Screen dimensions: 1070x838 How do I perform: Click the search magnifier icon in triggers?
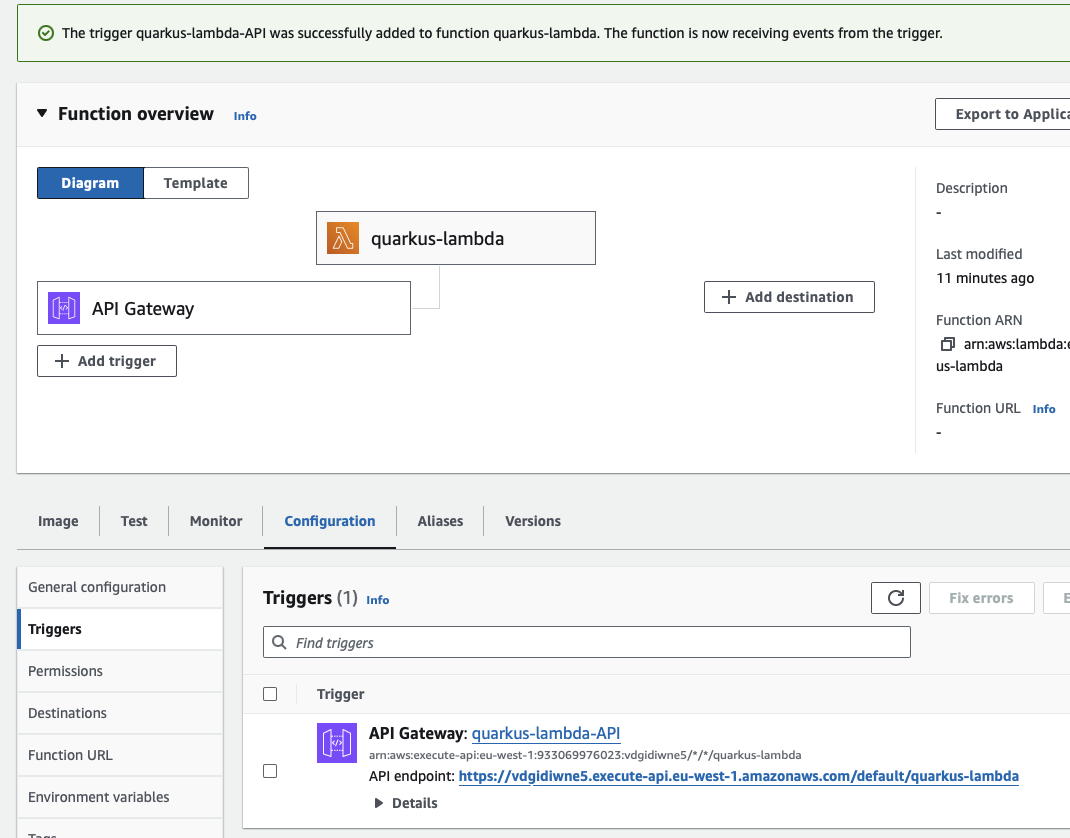(279, 643)
